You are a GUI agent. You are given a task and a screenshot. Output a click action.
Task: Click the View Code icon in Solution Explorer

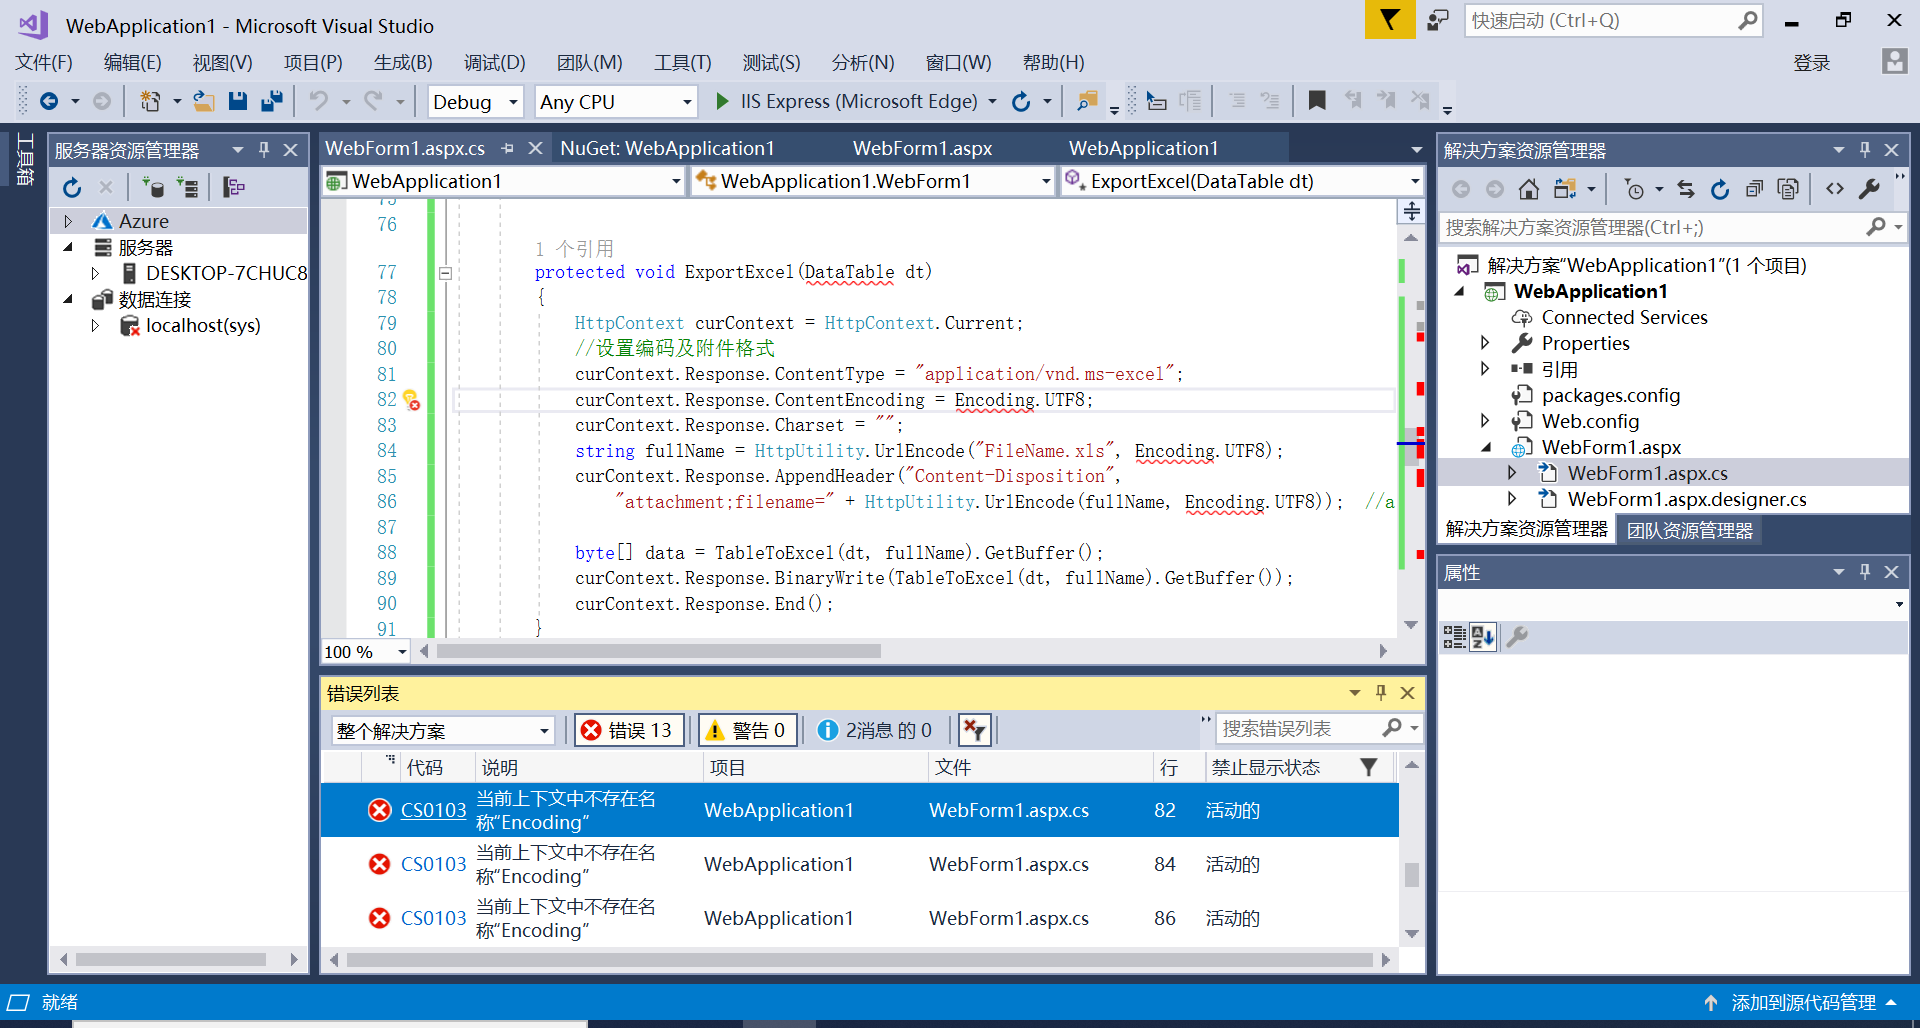pos(1836,188)
